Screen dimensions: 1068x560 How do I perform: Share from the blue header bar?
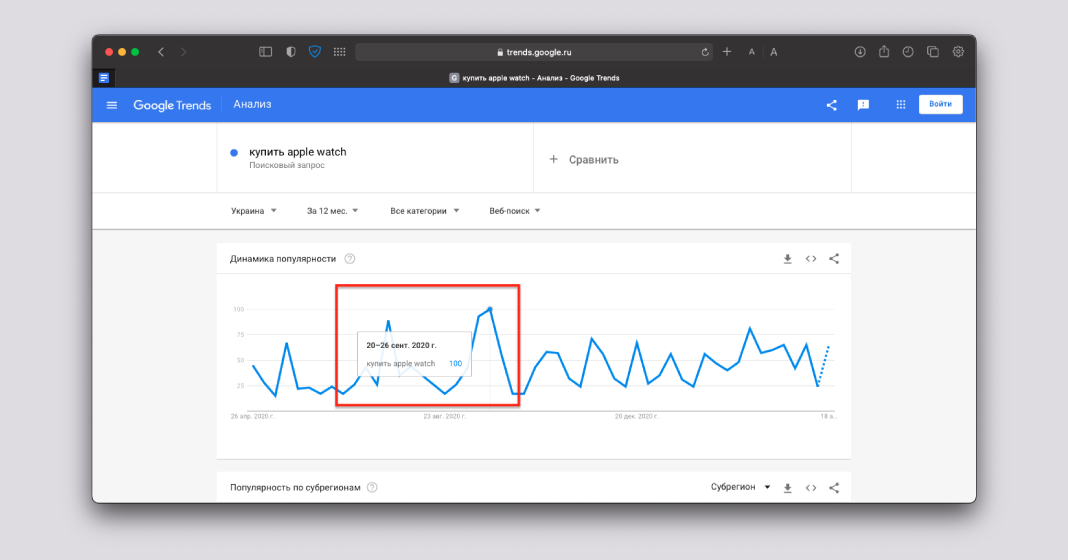click(832, 105)
